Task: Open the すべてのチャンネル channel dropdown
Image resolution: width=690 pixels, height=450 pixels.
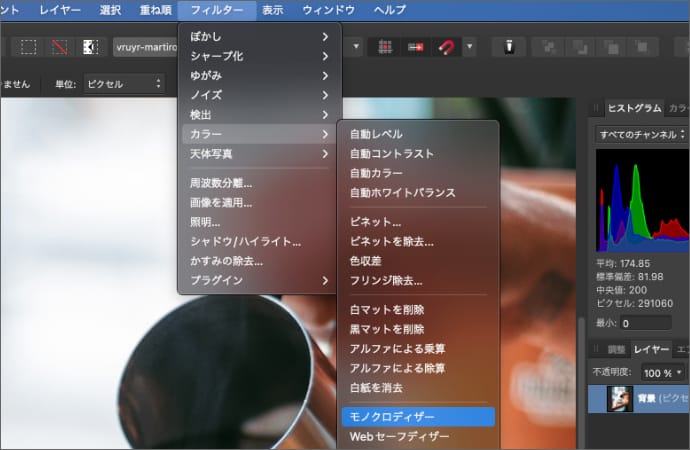Action: 641,133
